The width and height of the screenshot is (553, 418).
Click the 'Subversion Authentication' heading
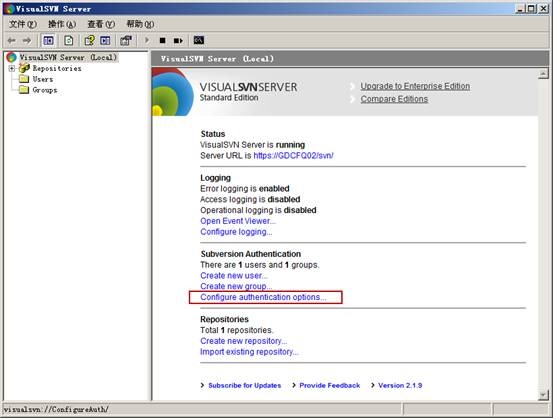click(251, 254)
